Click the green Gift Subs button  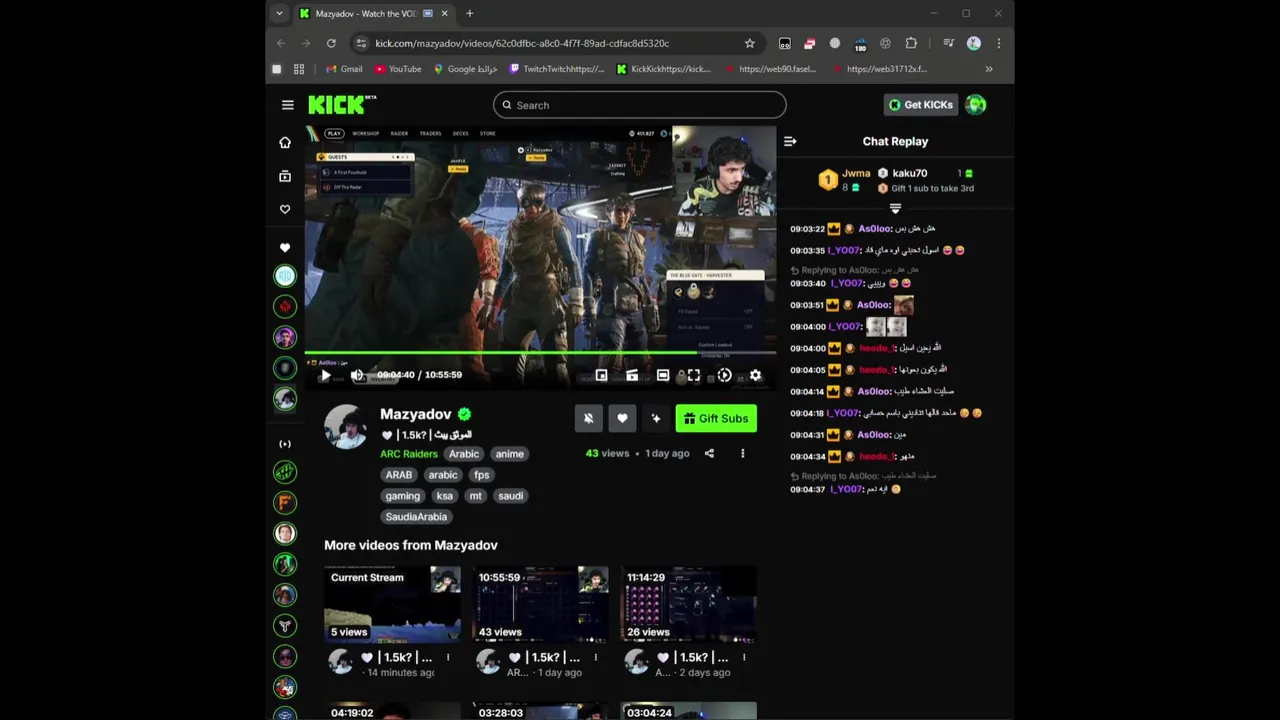point(716,418)
